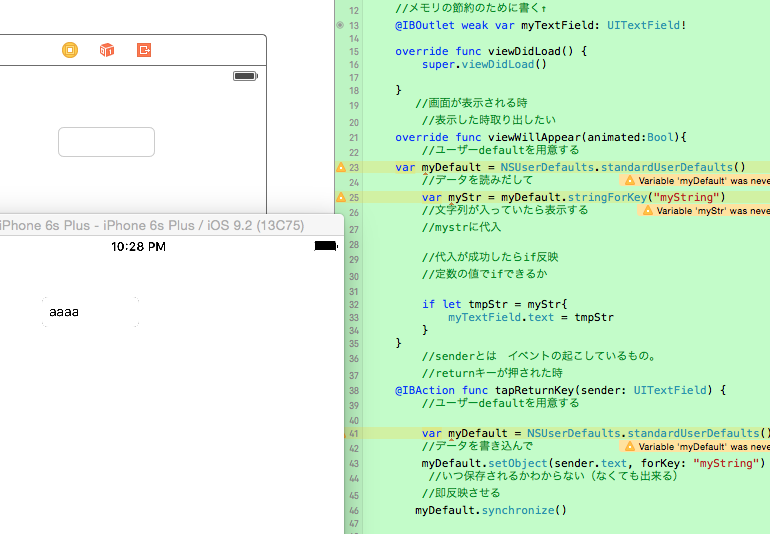Click the warning icon beside "Variable 'myStr' was" message
The height and width of the screenshot is (534, 770).
pos(648,210)
